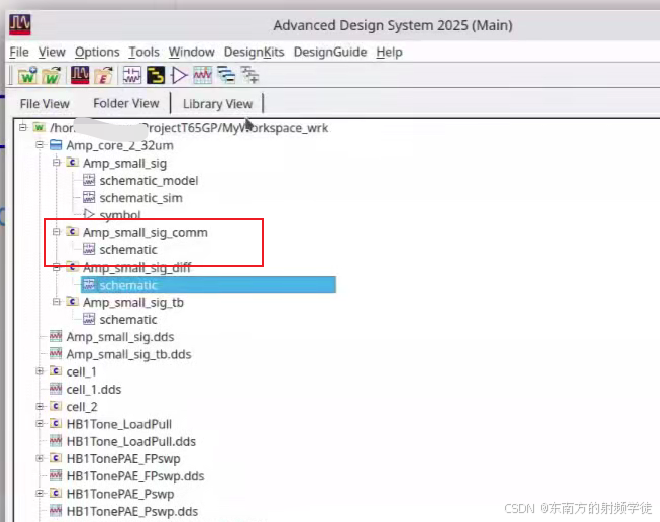This screenshot has height=522, width=660.
Task: Click the Amp_core_2_32um library icon
Action: [x=56, y=145]
